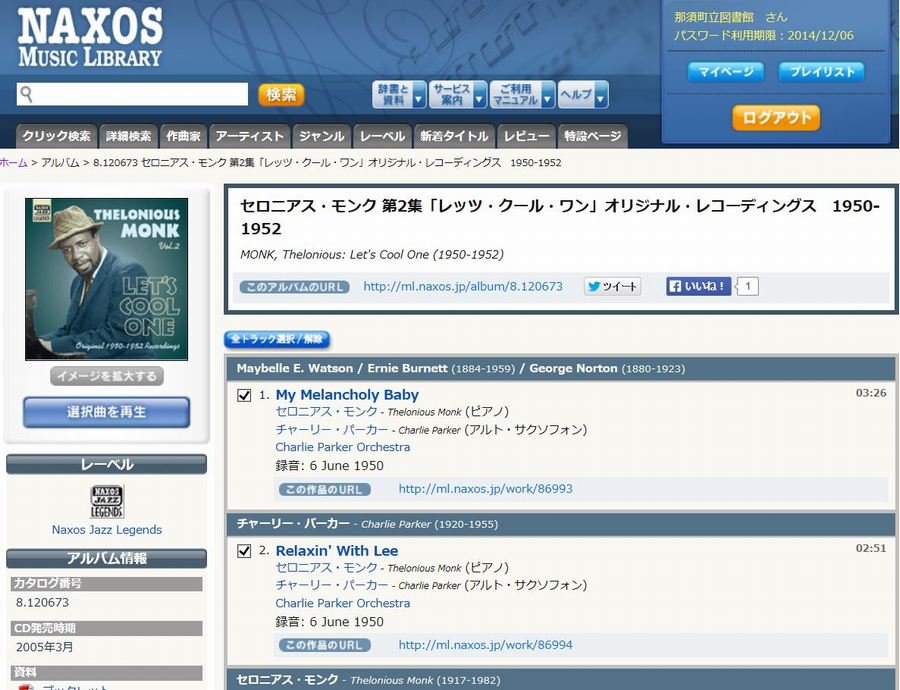
Task: Go to the 特設ページ tab
Action: coord(592,136)
